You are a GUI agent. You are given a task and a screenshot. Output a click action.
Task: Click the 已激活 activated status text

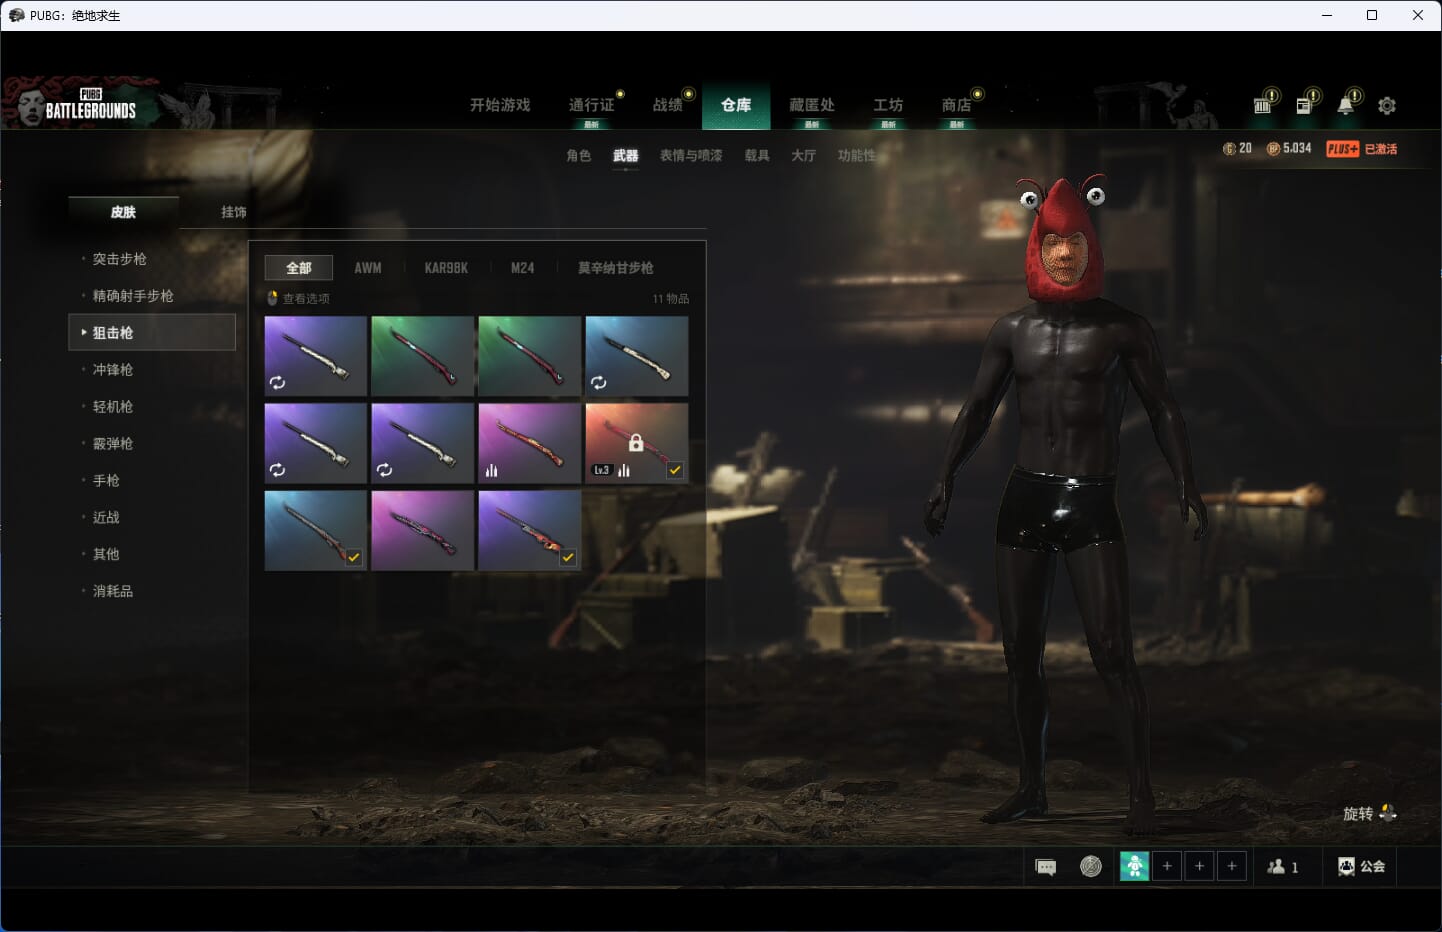point(1381,148)
